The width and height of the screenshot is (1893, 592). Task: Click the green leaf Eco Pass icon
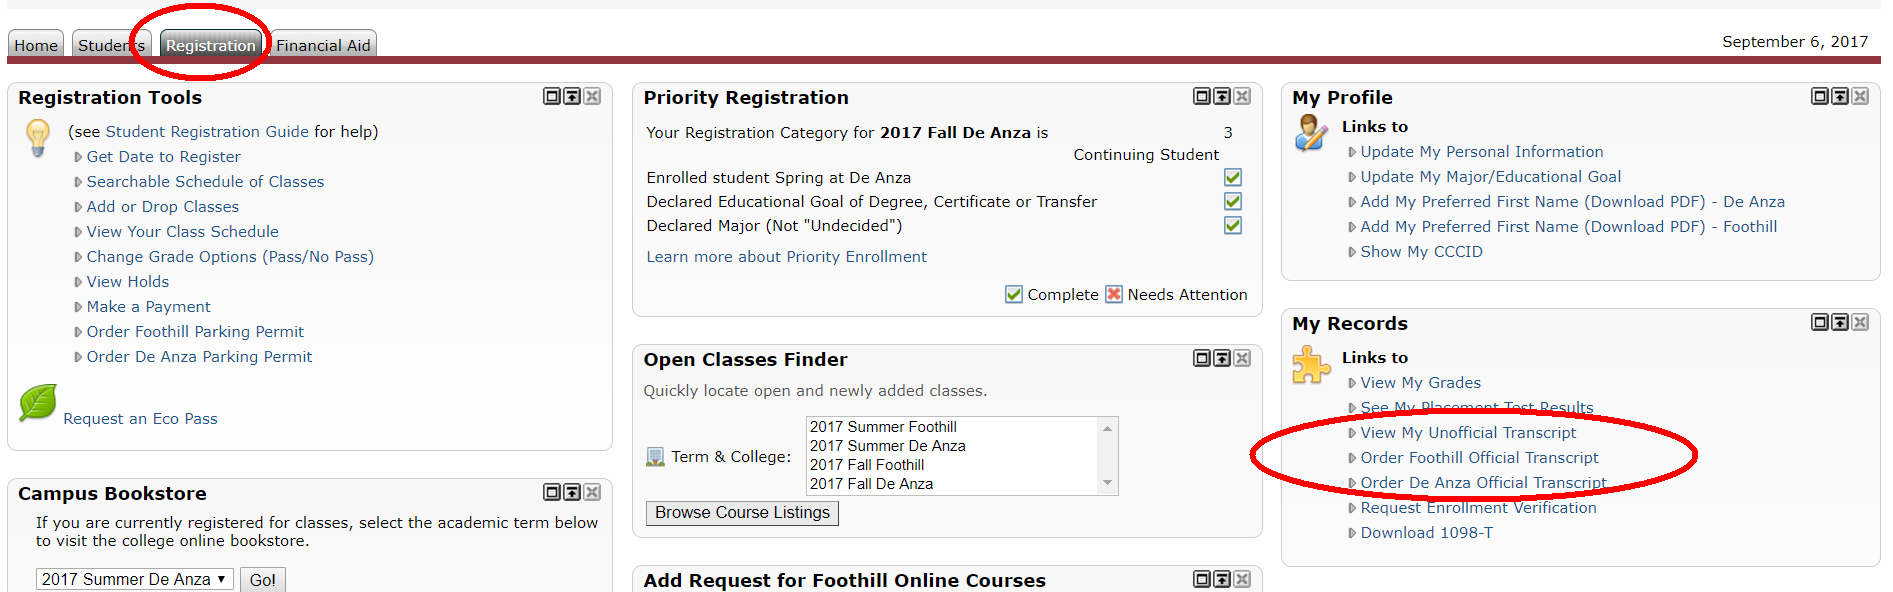pyautogui.click(x=38, y=402)
